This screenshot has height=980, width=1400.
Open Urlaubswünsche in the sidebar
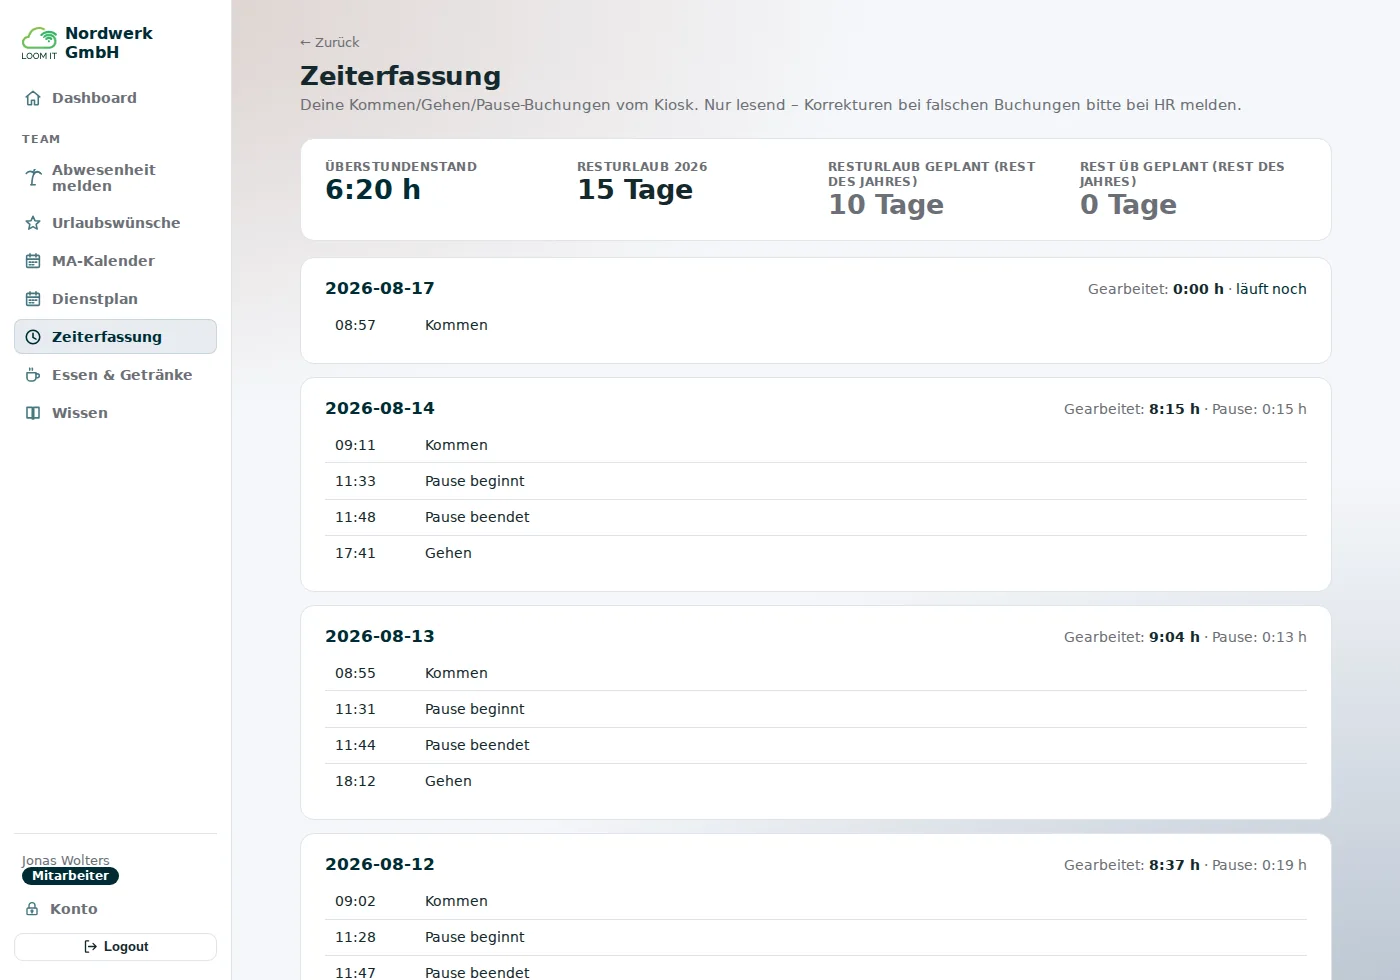click(115, 223)
